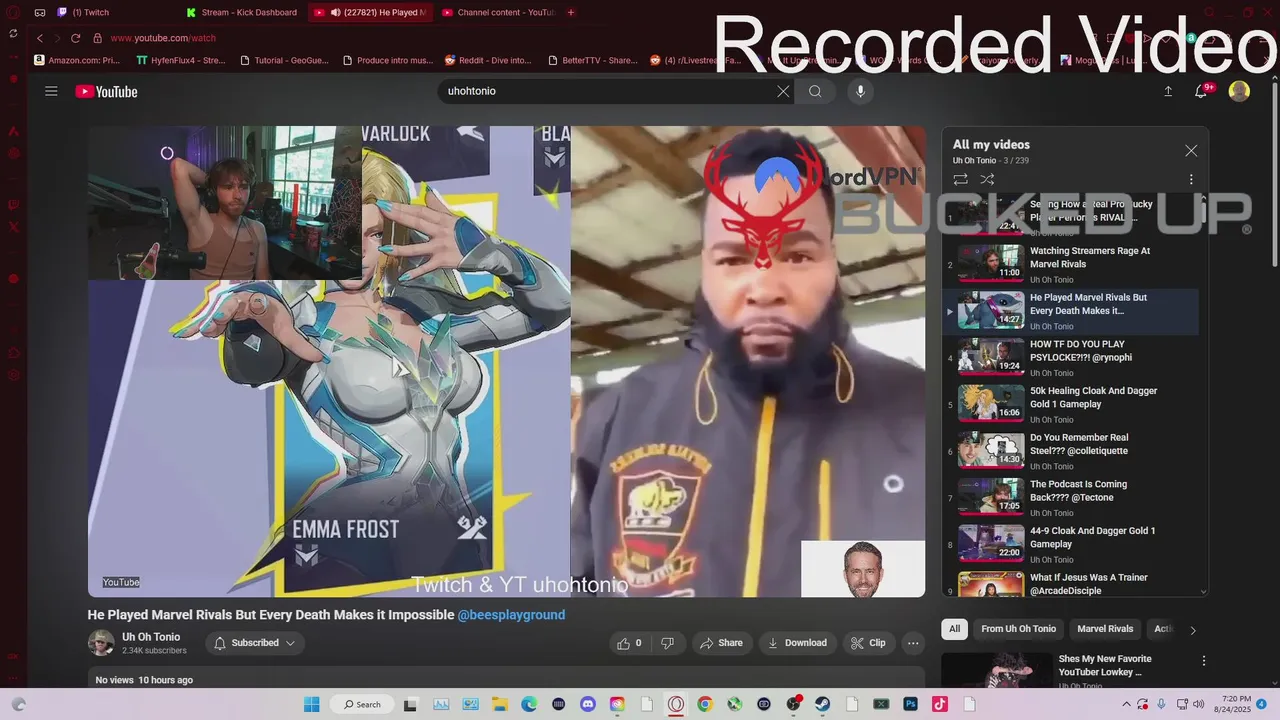Open Tutorial - GeoGue bookmark

(x=283, y=60)
